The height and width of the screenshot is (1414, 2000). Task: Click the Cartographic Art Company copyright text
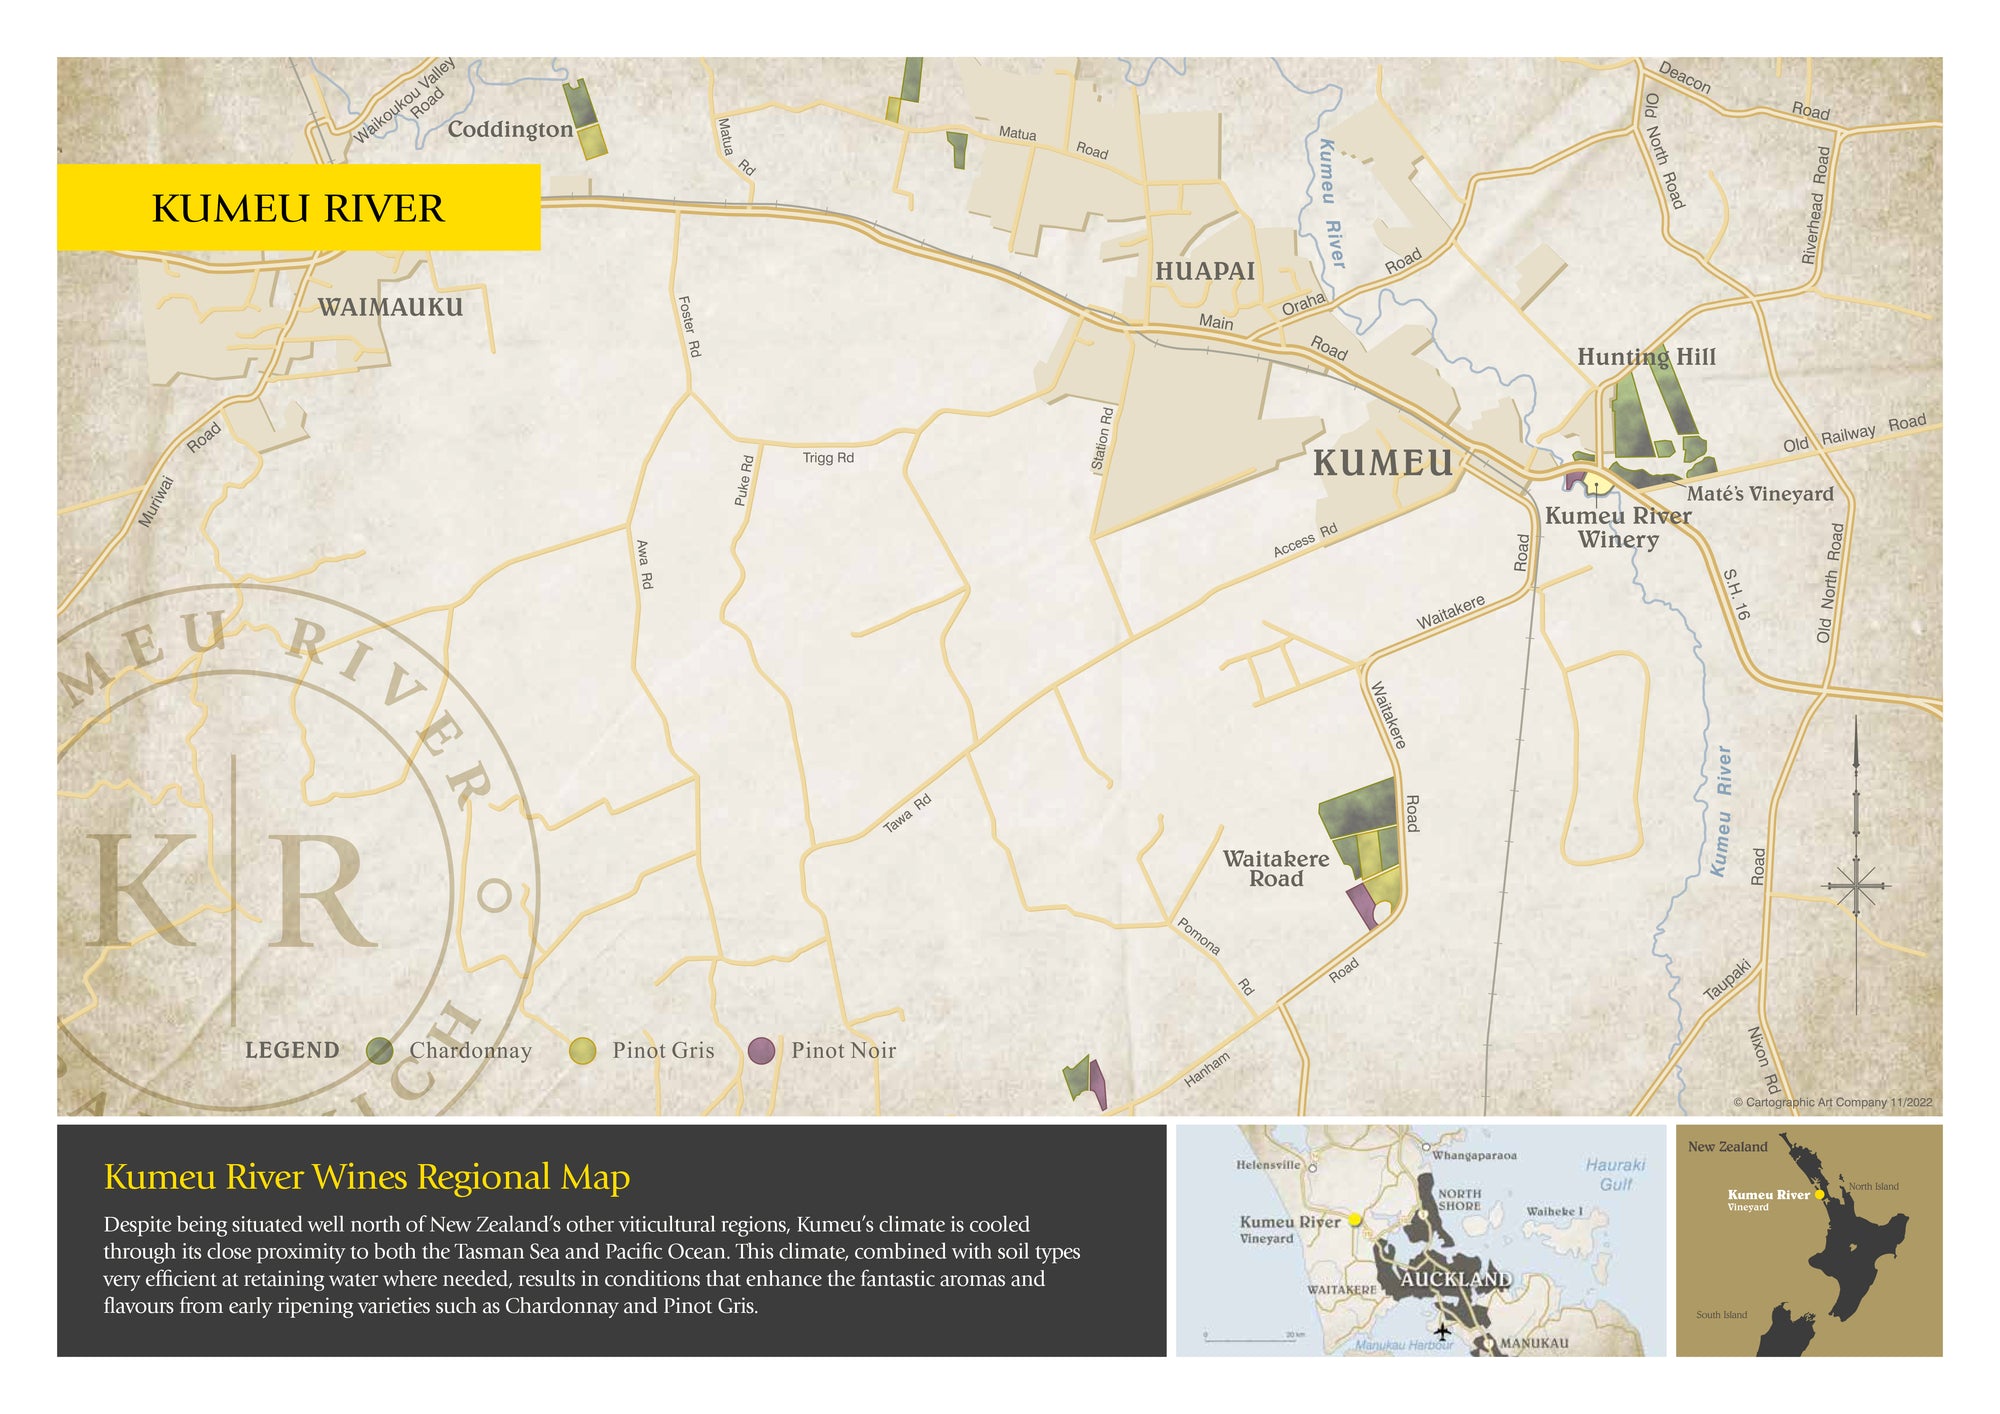[1832, 1102]
